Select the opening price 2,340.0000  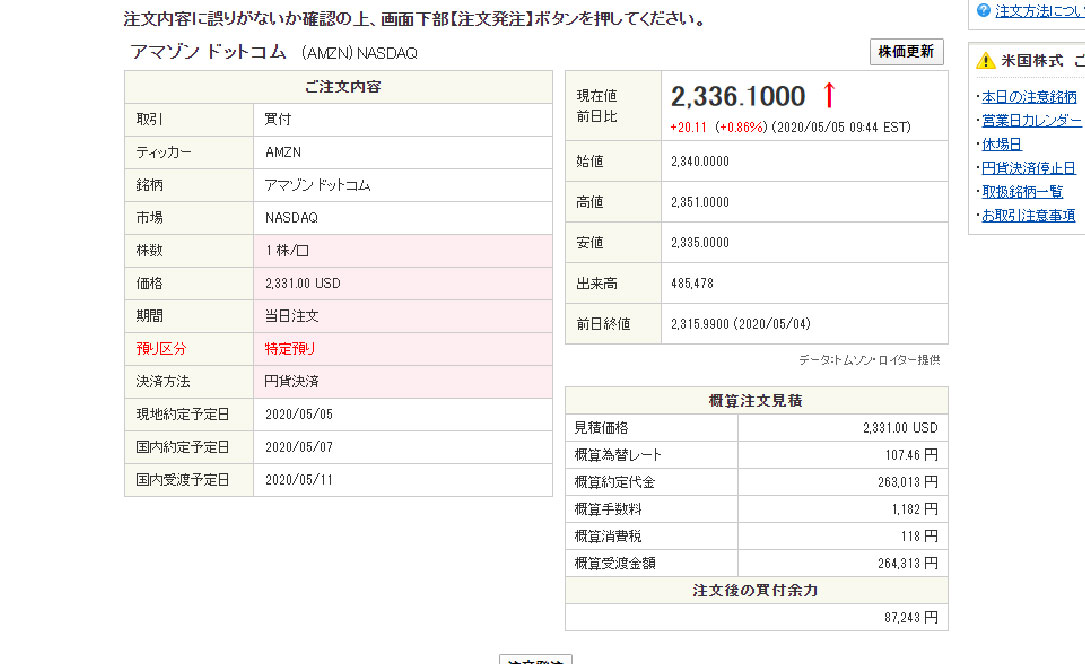pyautogui.click(x=700, y=161)
